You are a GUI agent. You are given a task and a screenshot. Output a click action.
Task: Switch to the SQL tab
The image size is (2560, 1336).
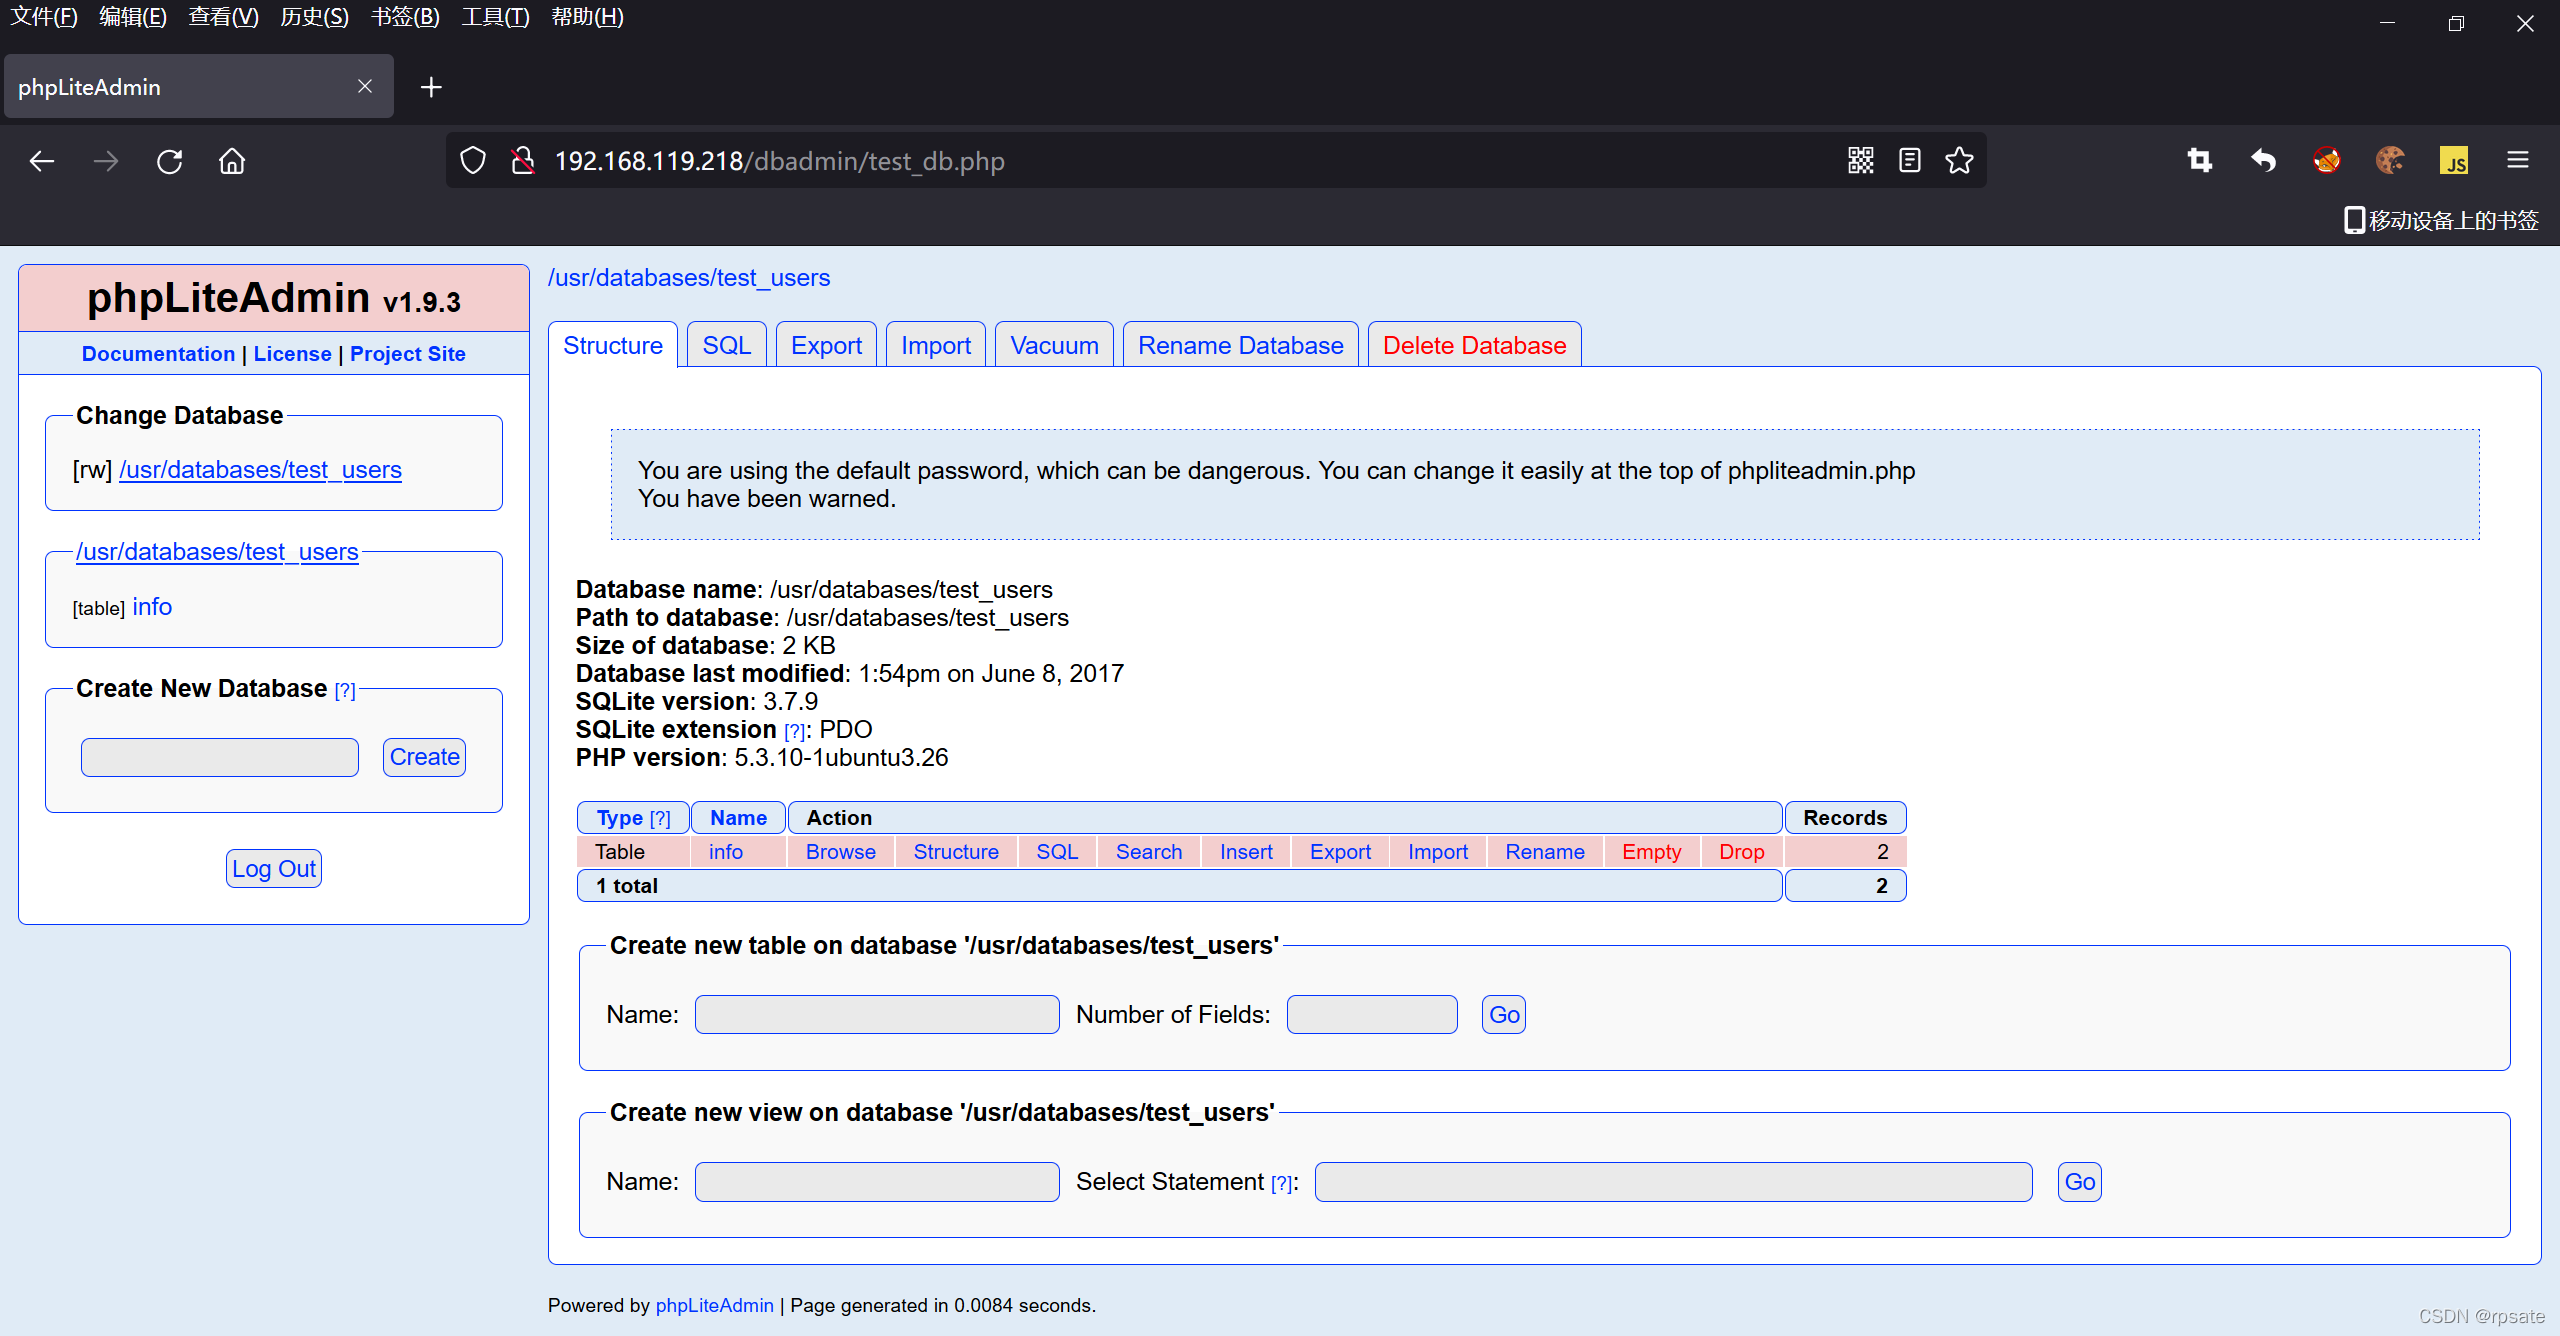(x=726, y=345)
